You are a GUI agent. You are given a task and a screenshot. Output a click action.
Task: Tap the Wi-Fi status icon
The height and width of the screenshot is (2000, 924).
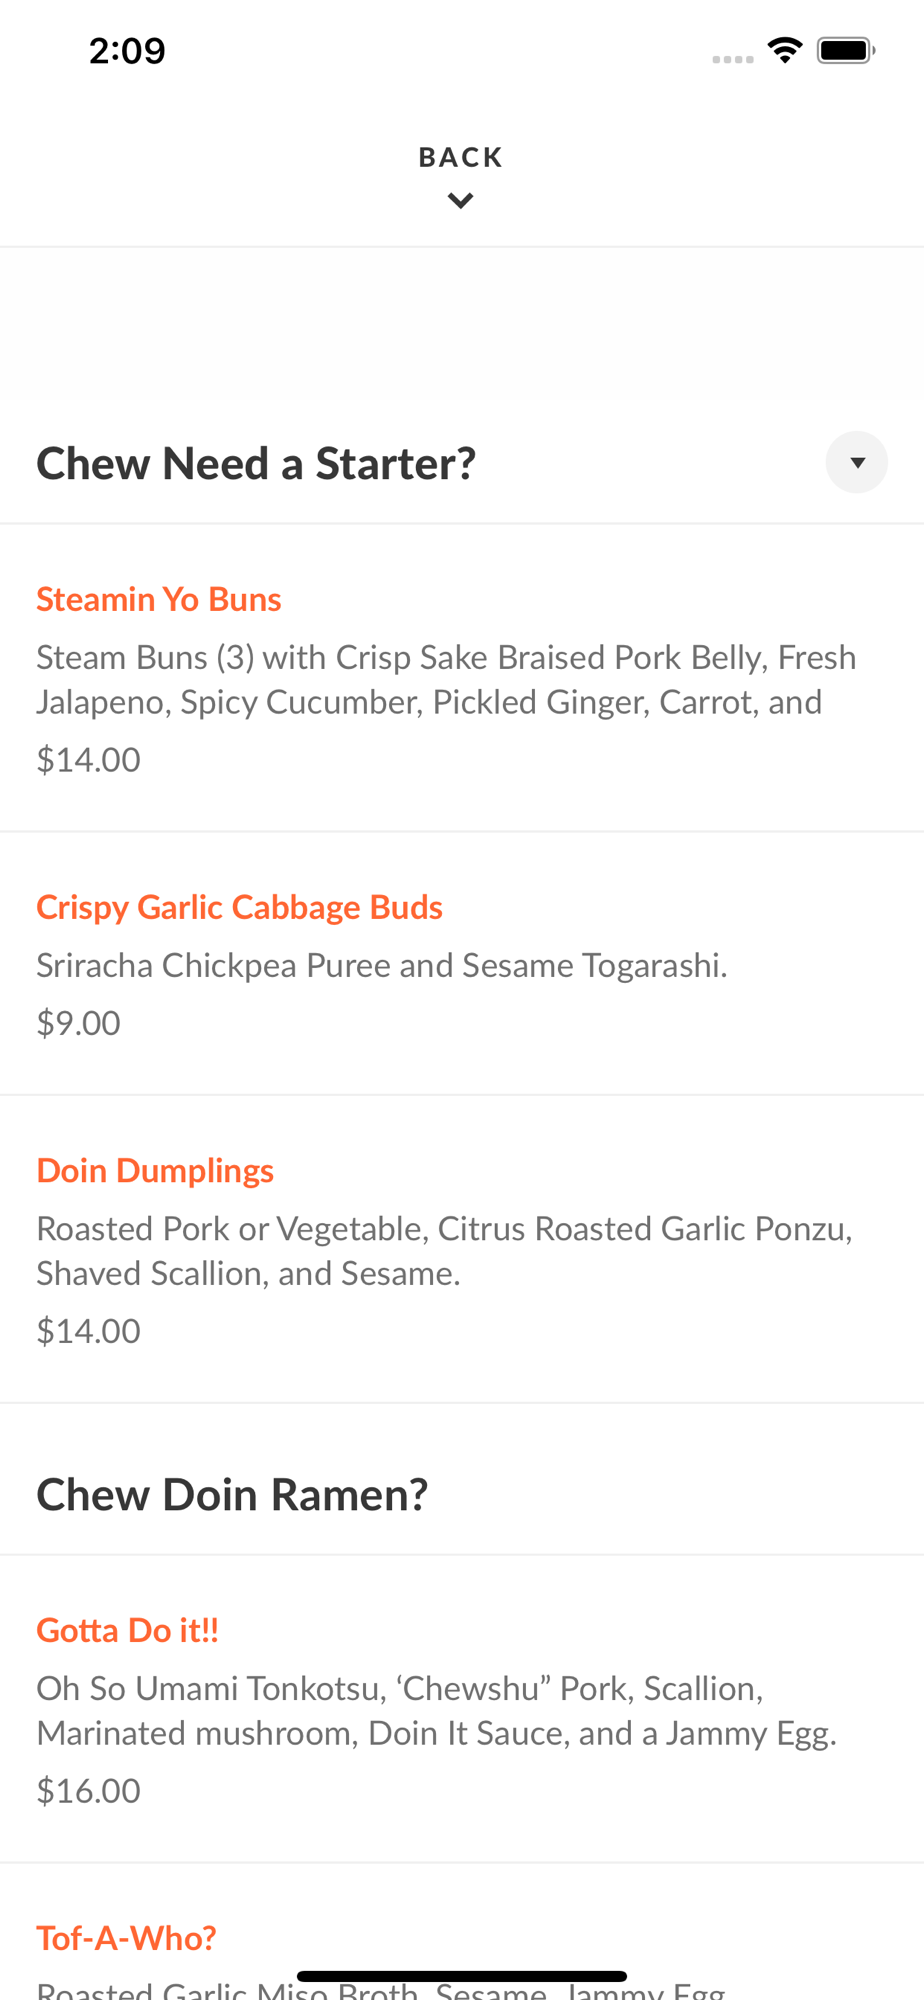785,50
